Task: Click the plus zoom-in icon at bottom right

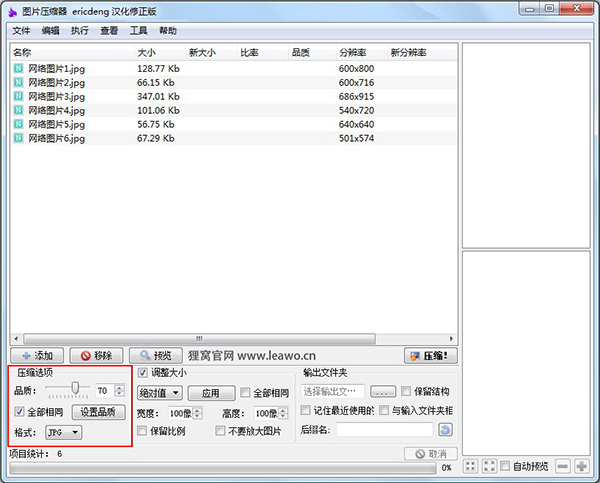Action: pyautogui.click(x=581, y=467)
